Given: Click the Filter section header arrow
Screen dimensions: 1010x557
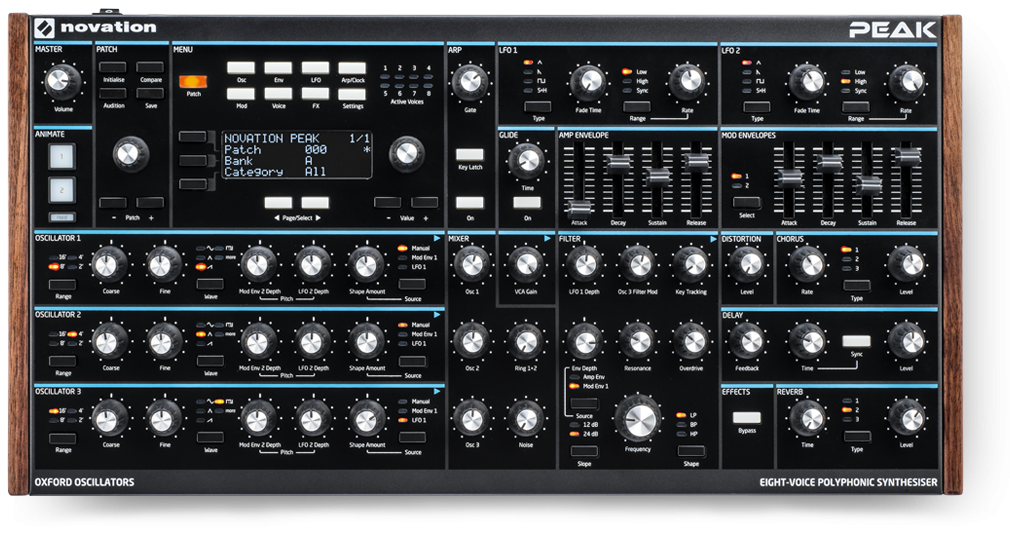Looking at the screenshot, I should (713, 238).
